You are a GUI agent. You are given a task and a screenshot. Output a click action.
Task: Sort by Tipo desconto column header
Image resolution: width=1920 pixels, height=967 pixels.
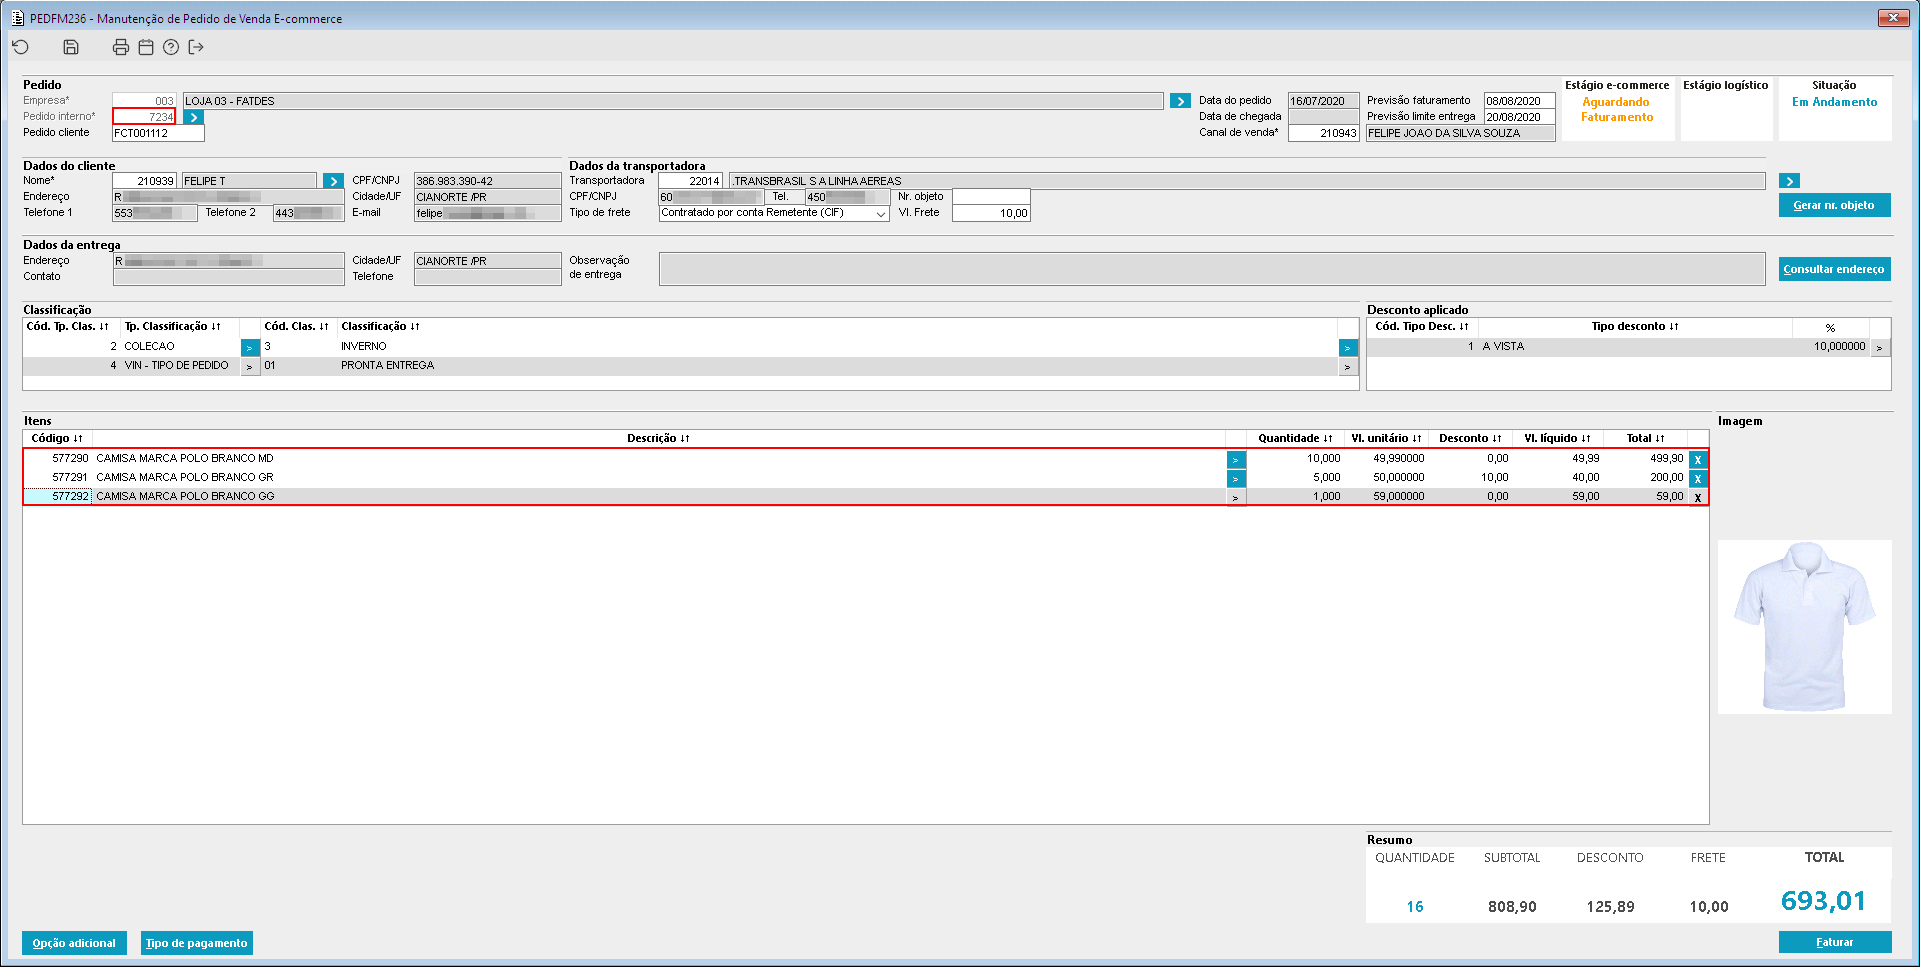coord(1635,326)
